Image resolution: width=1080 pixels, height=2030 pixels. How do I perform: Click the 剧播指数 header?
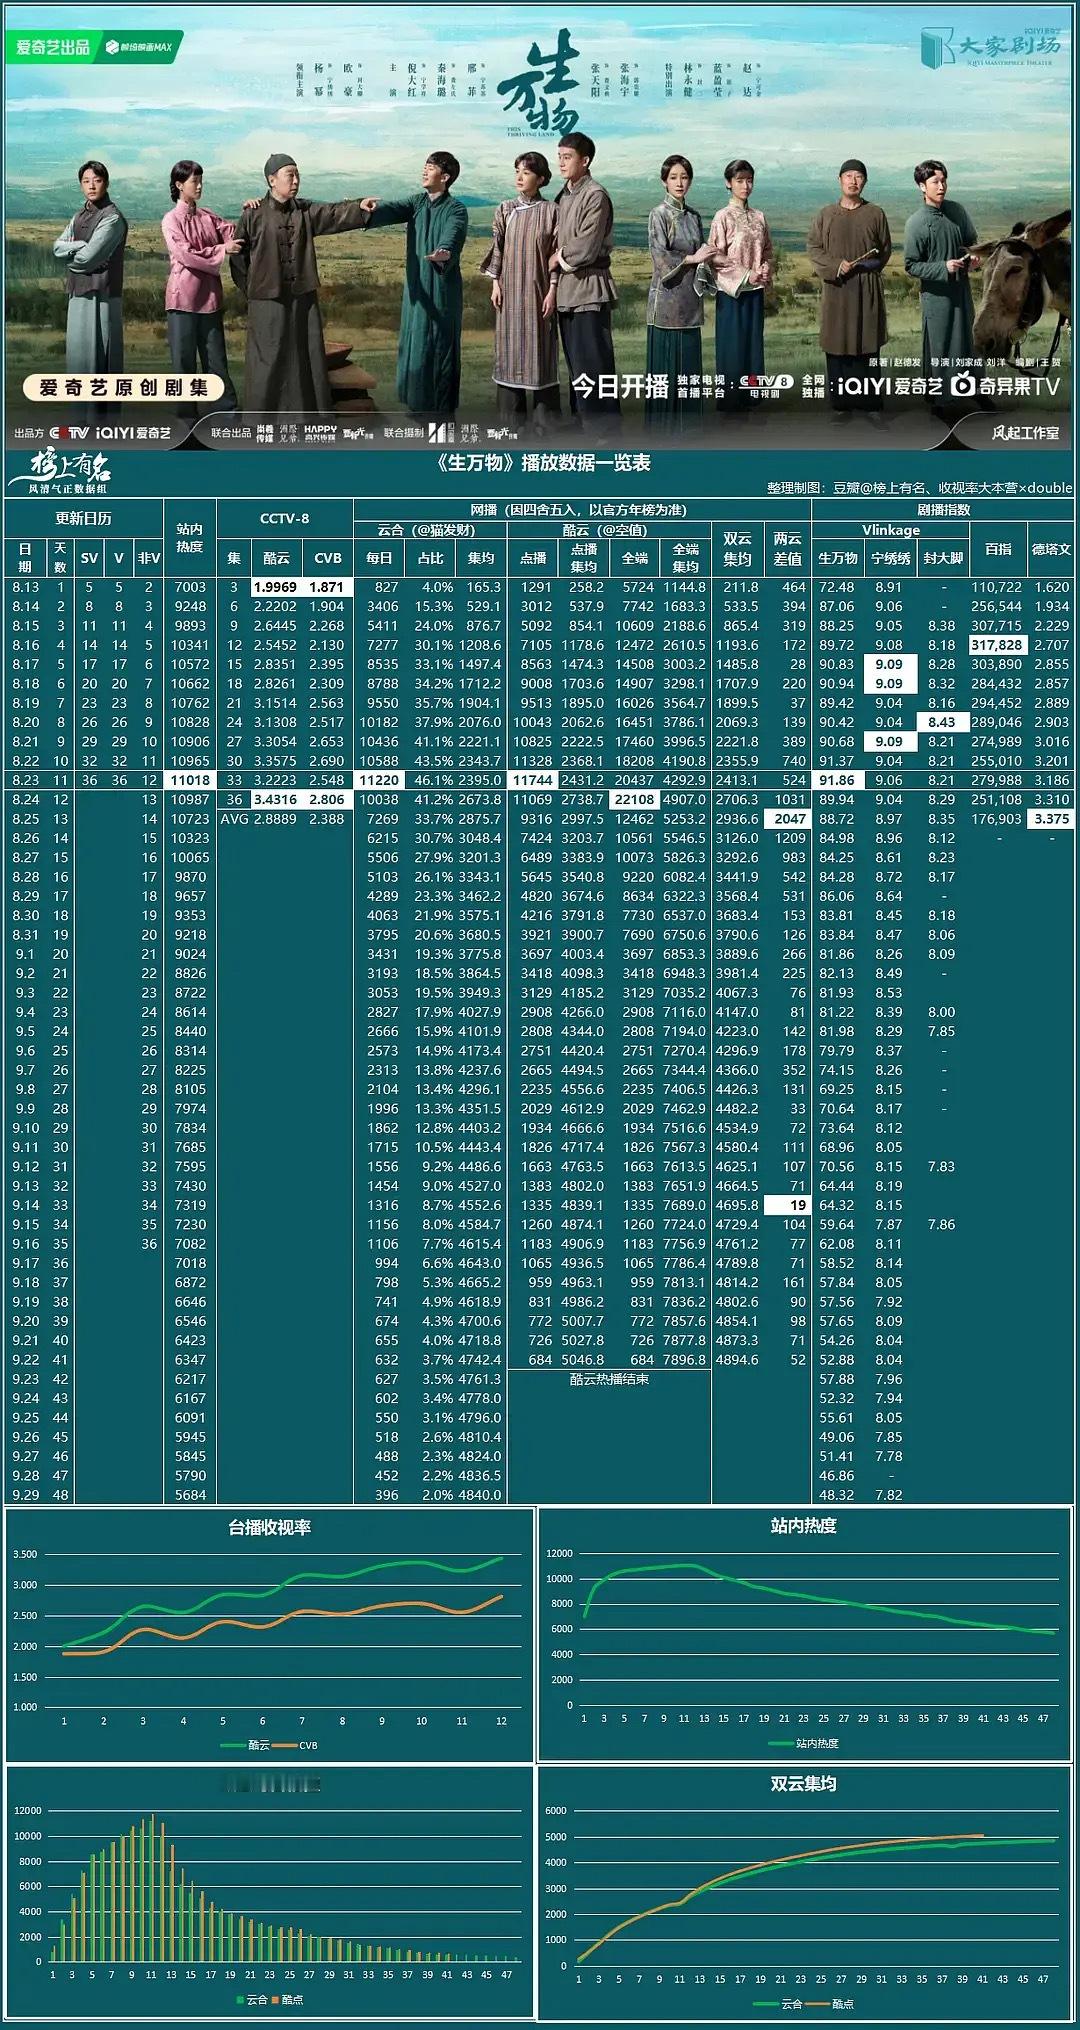(943, 510)
